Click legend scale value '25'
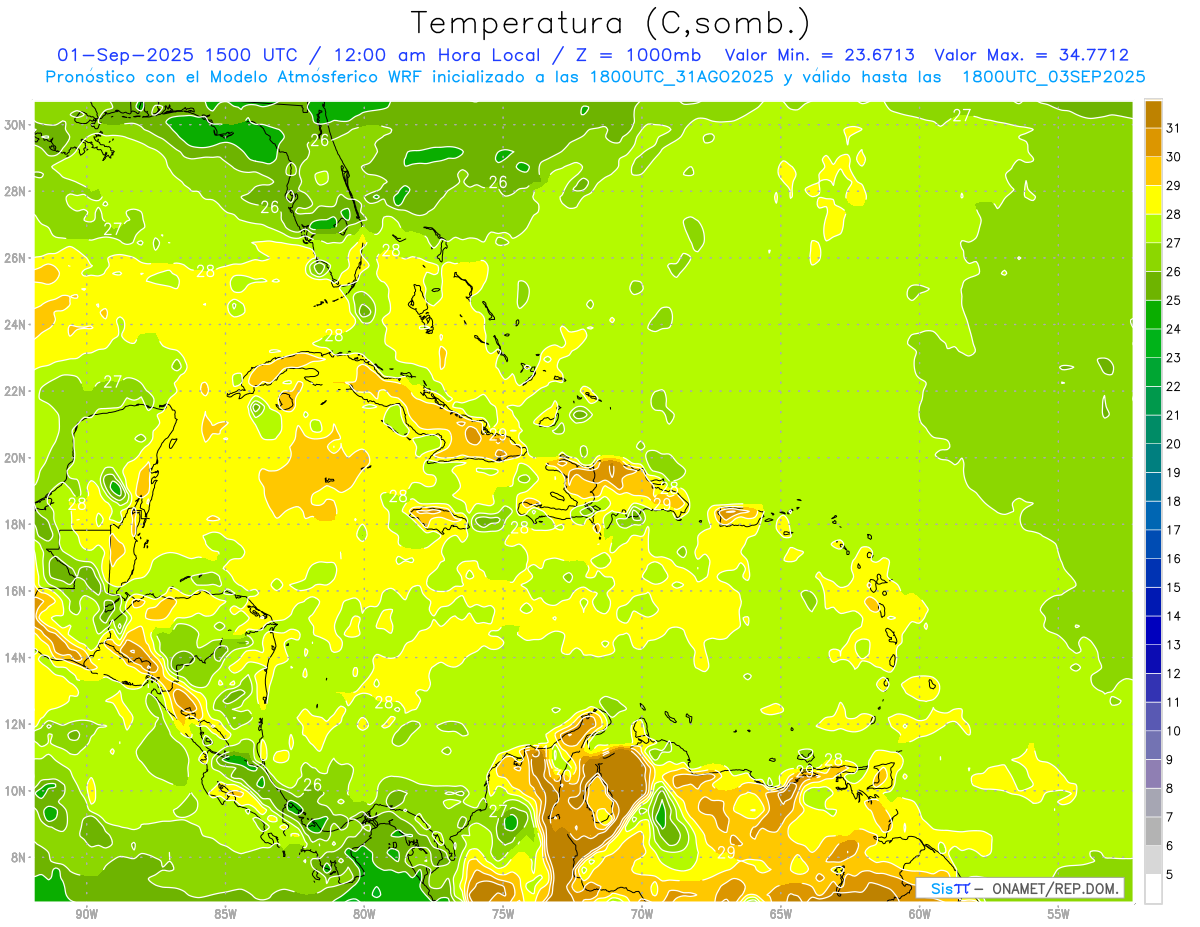Image resolution: width=1200 pixels, height=927 pixels. coord(1174,300)
